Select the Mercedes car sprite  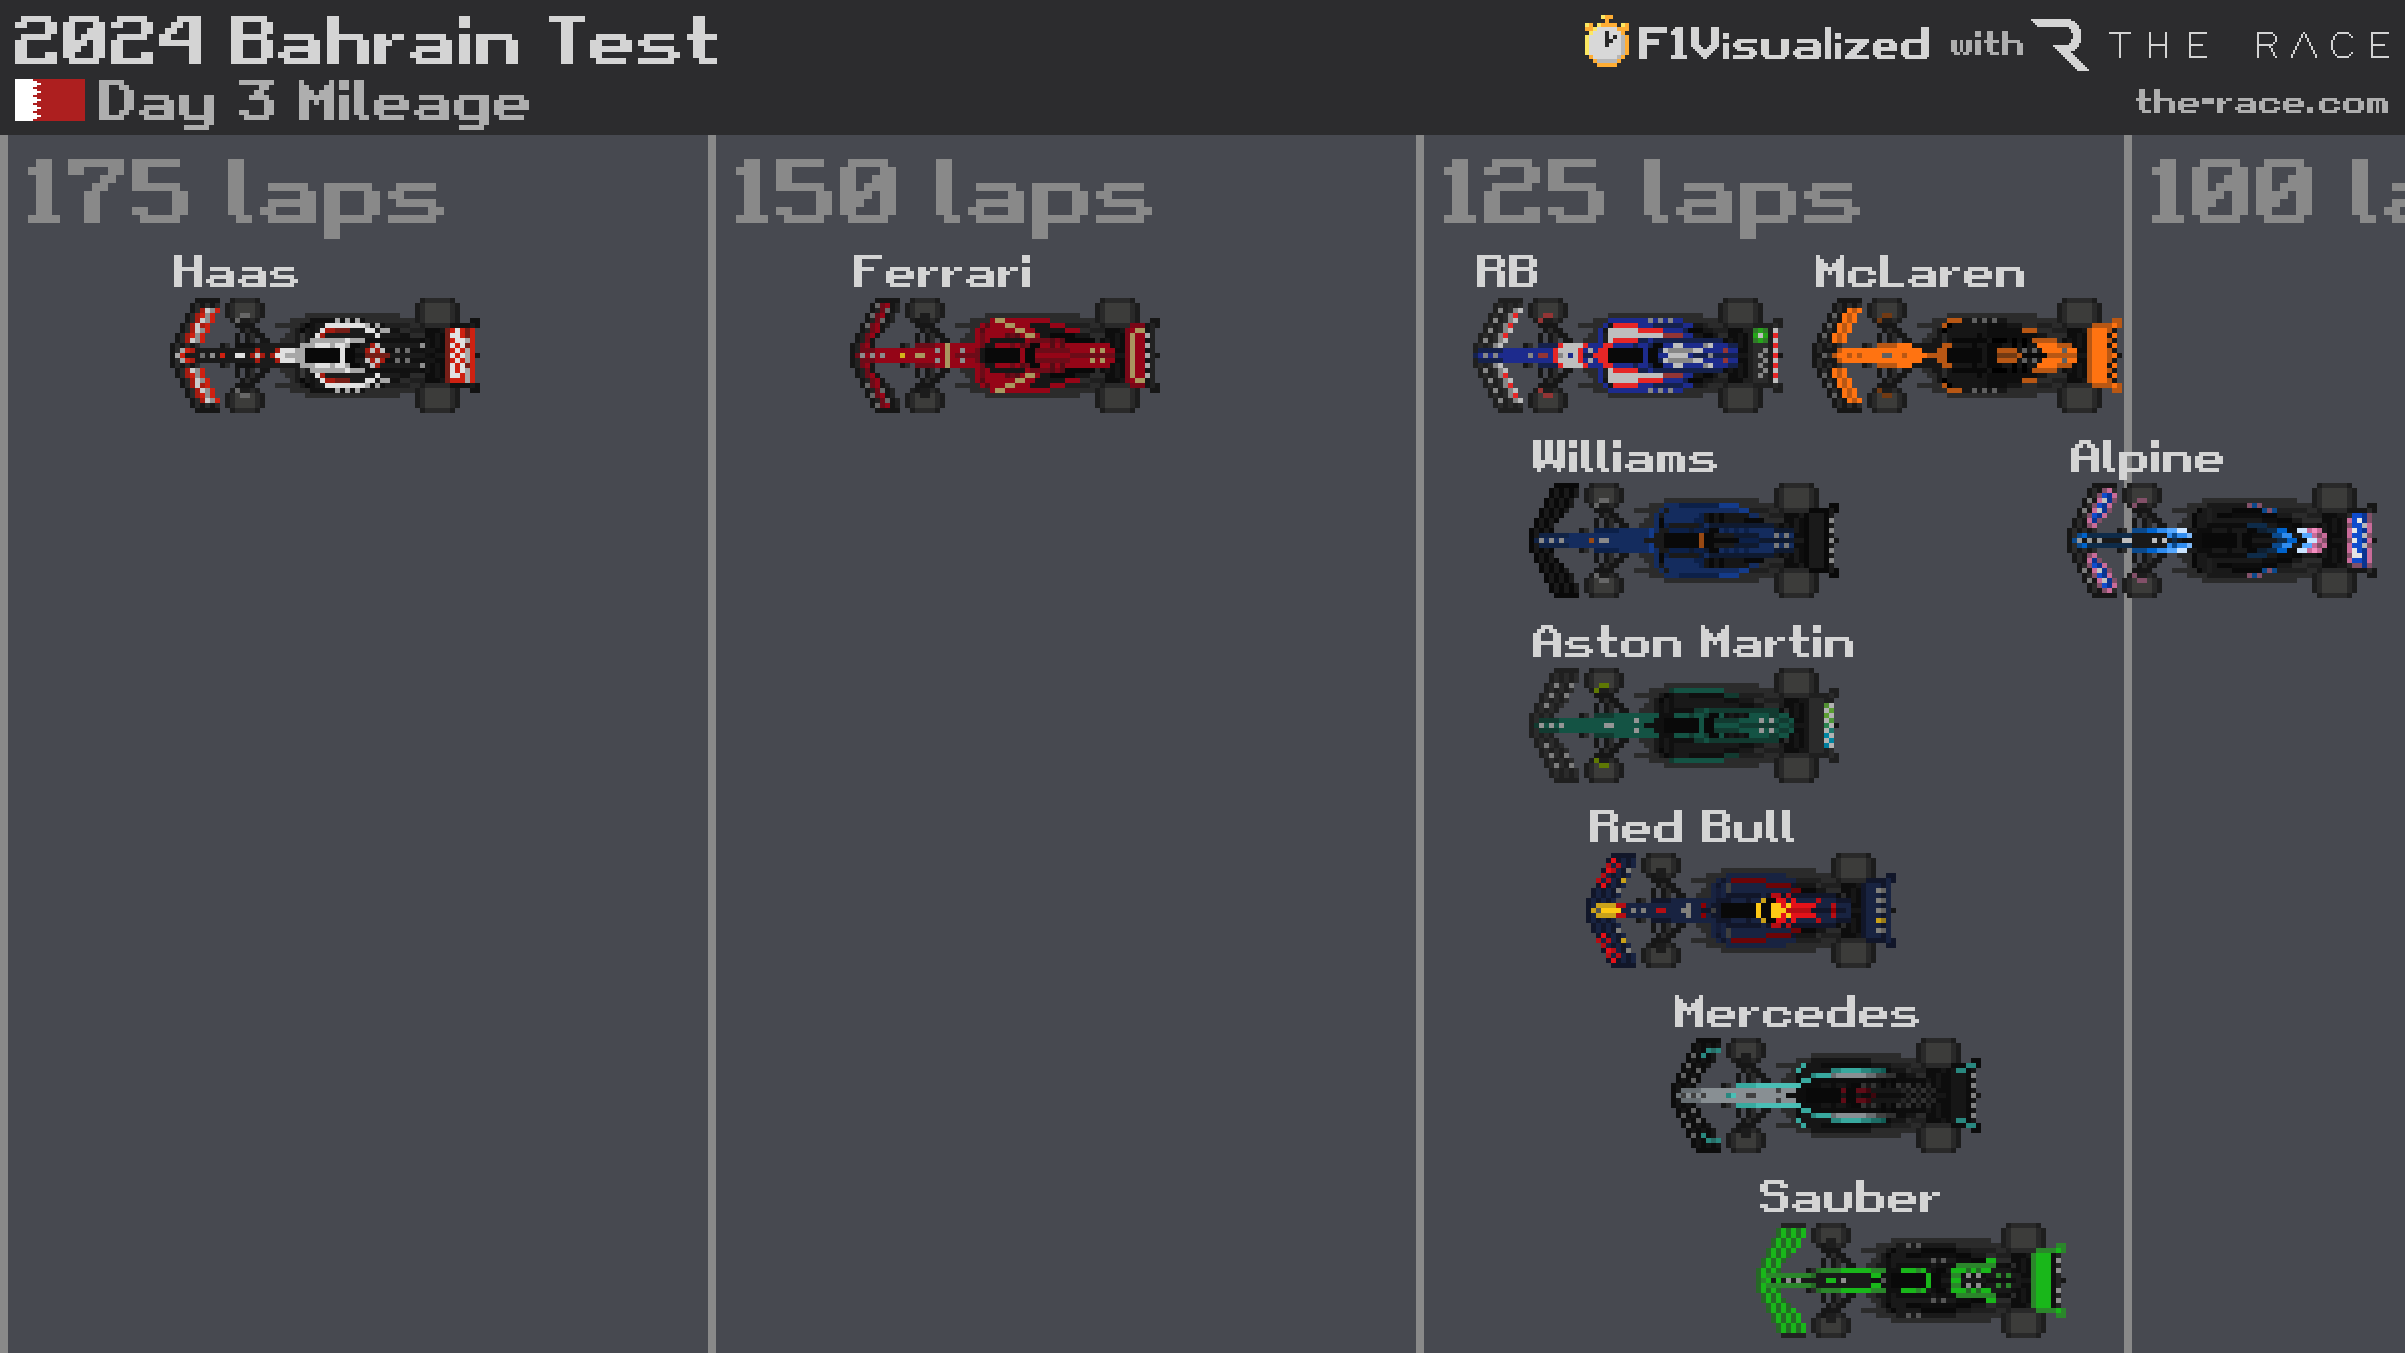tap(1826, 1095)
